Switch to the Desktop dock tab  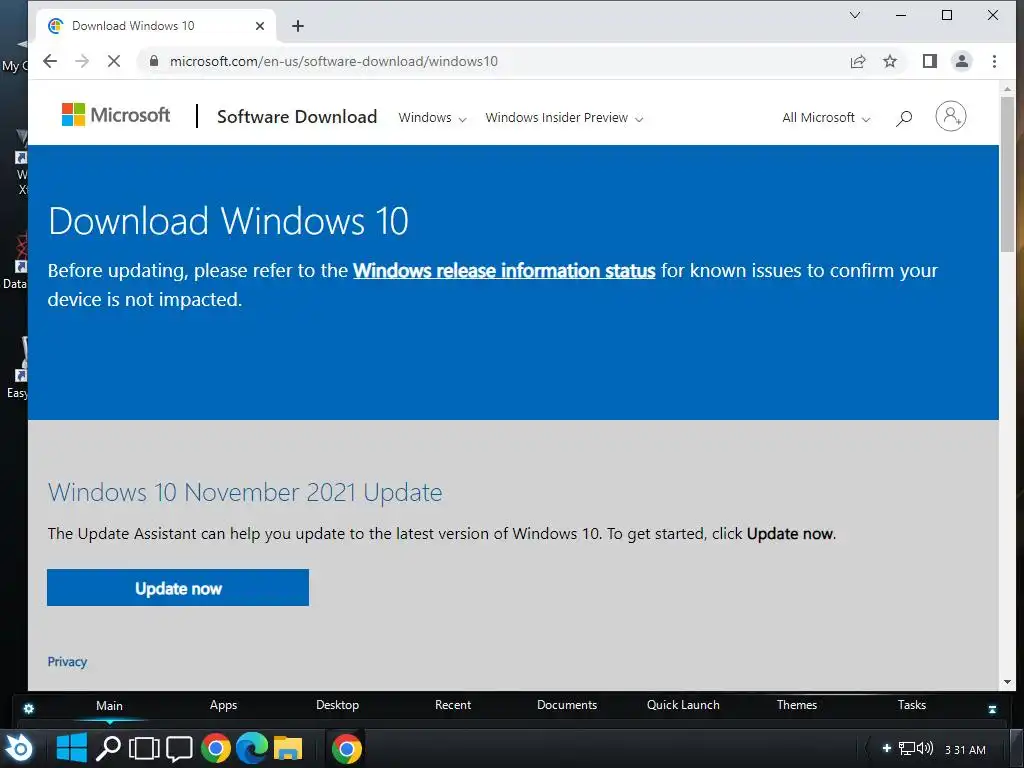(x=338, y=705)
